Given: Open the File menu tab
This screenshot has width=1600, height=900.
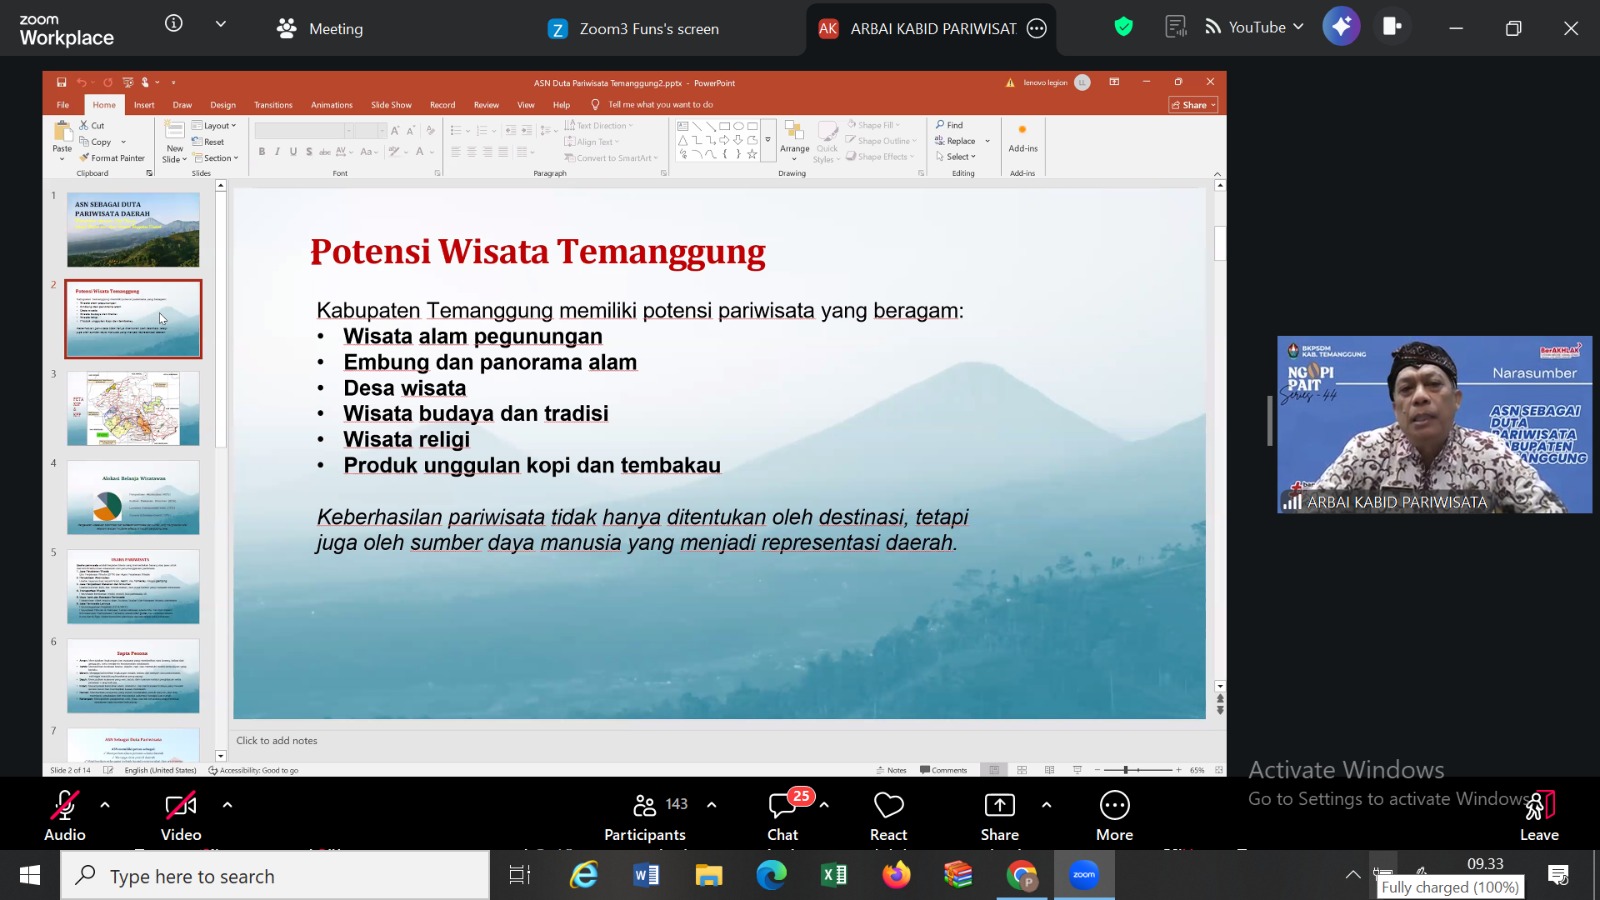Looking at the screenshot, I should 63,105.
